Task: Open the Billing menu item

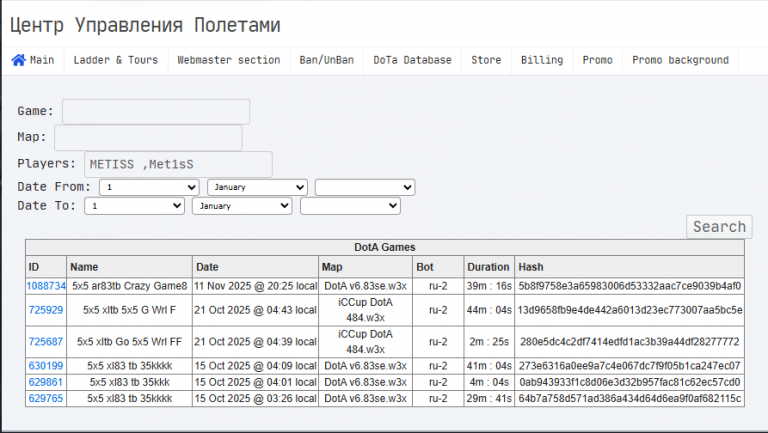Action: tap(542, 60)
